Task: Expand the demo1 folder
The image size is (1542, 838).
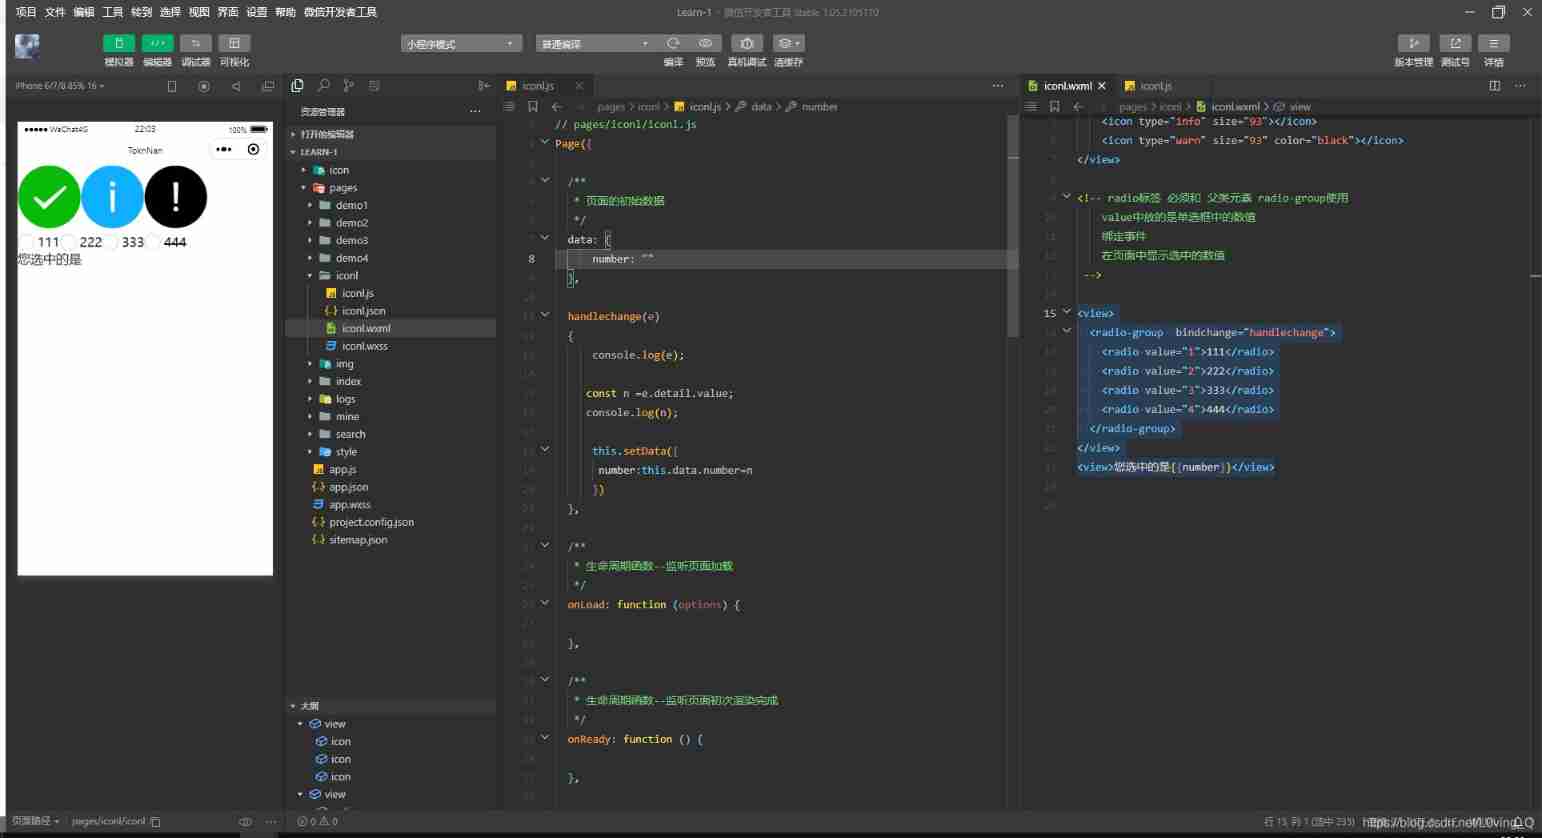Action: coord(310,205)
